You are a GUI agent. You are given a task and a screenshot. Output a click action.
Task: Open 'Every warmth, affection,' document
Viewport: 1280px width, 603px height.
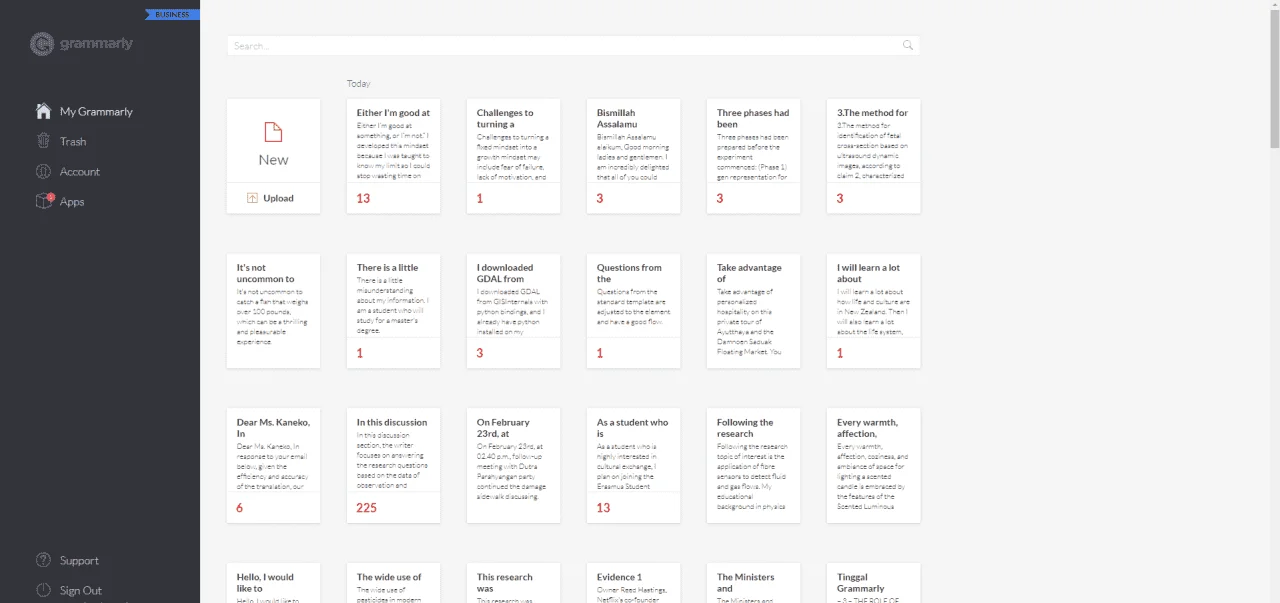tap(873, 465)
